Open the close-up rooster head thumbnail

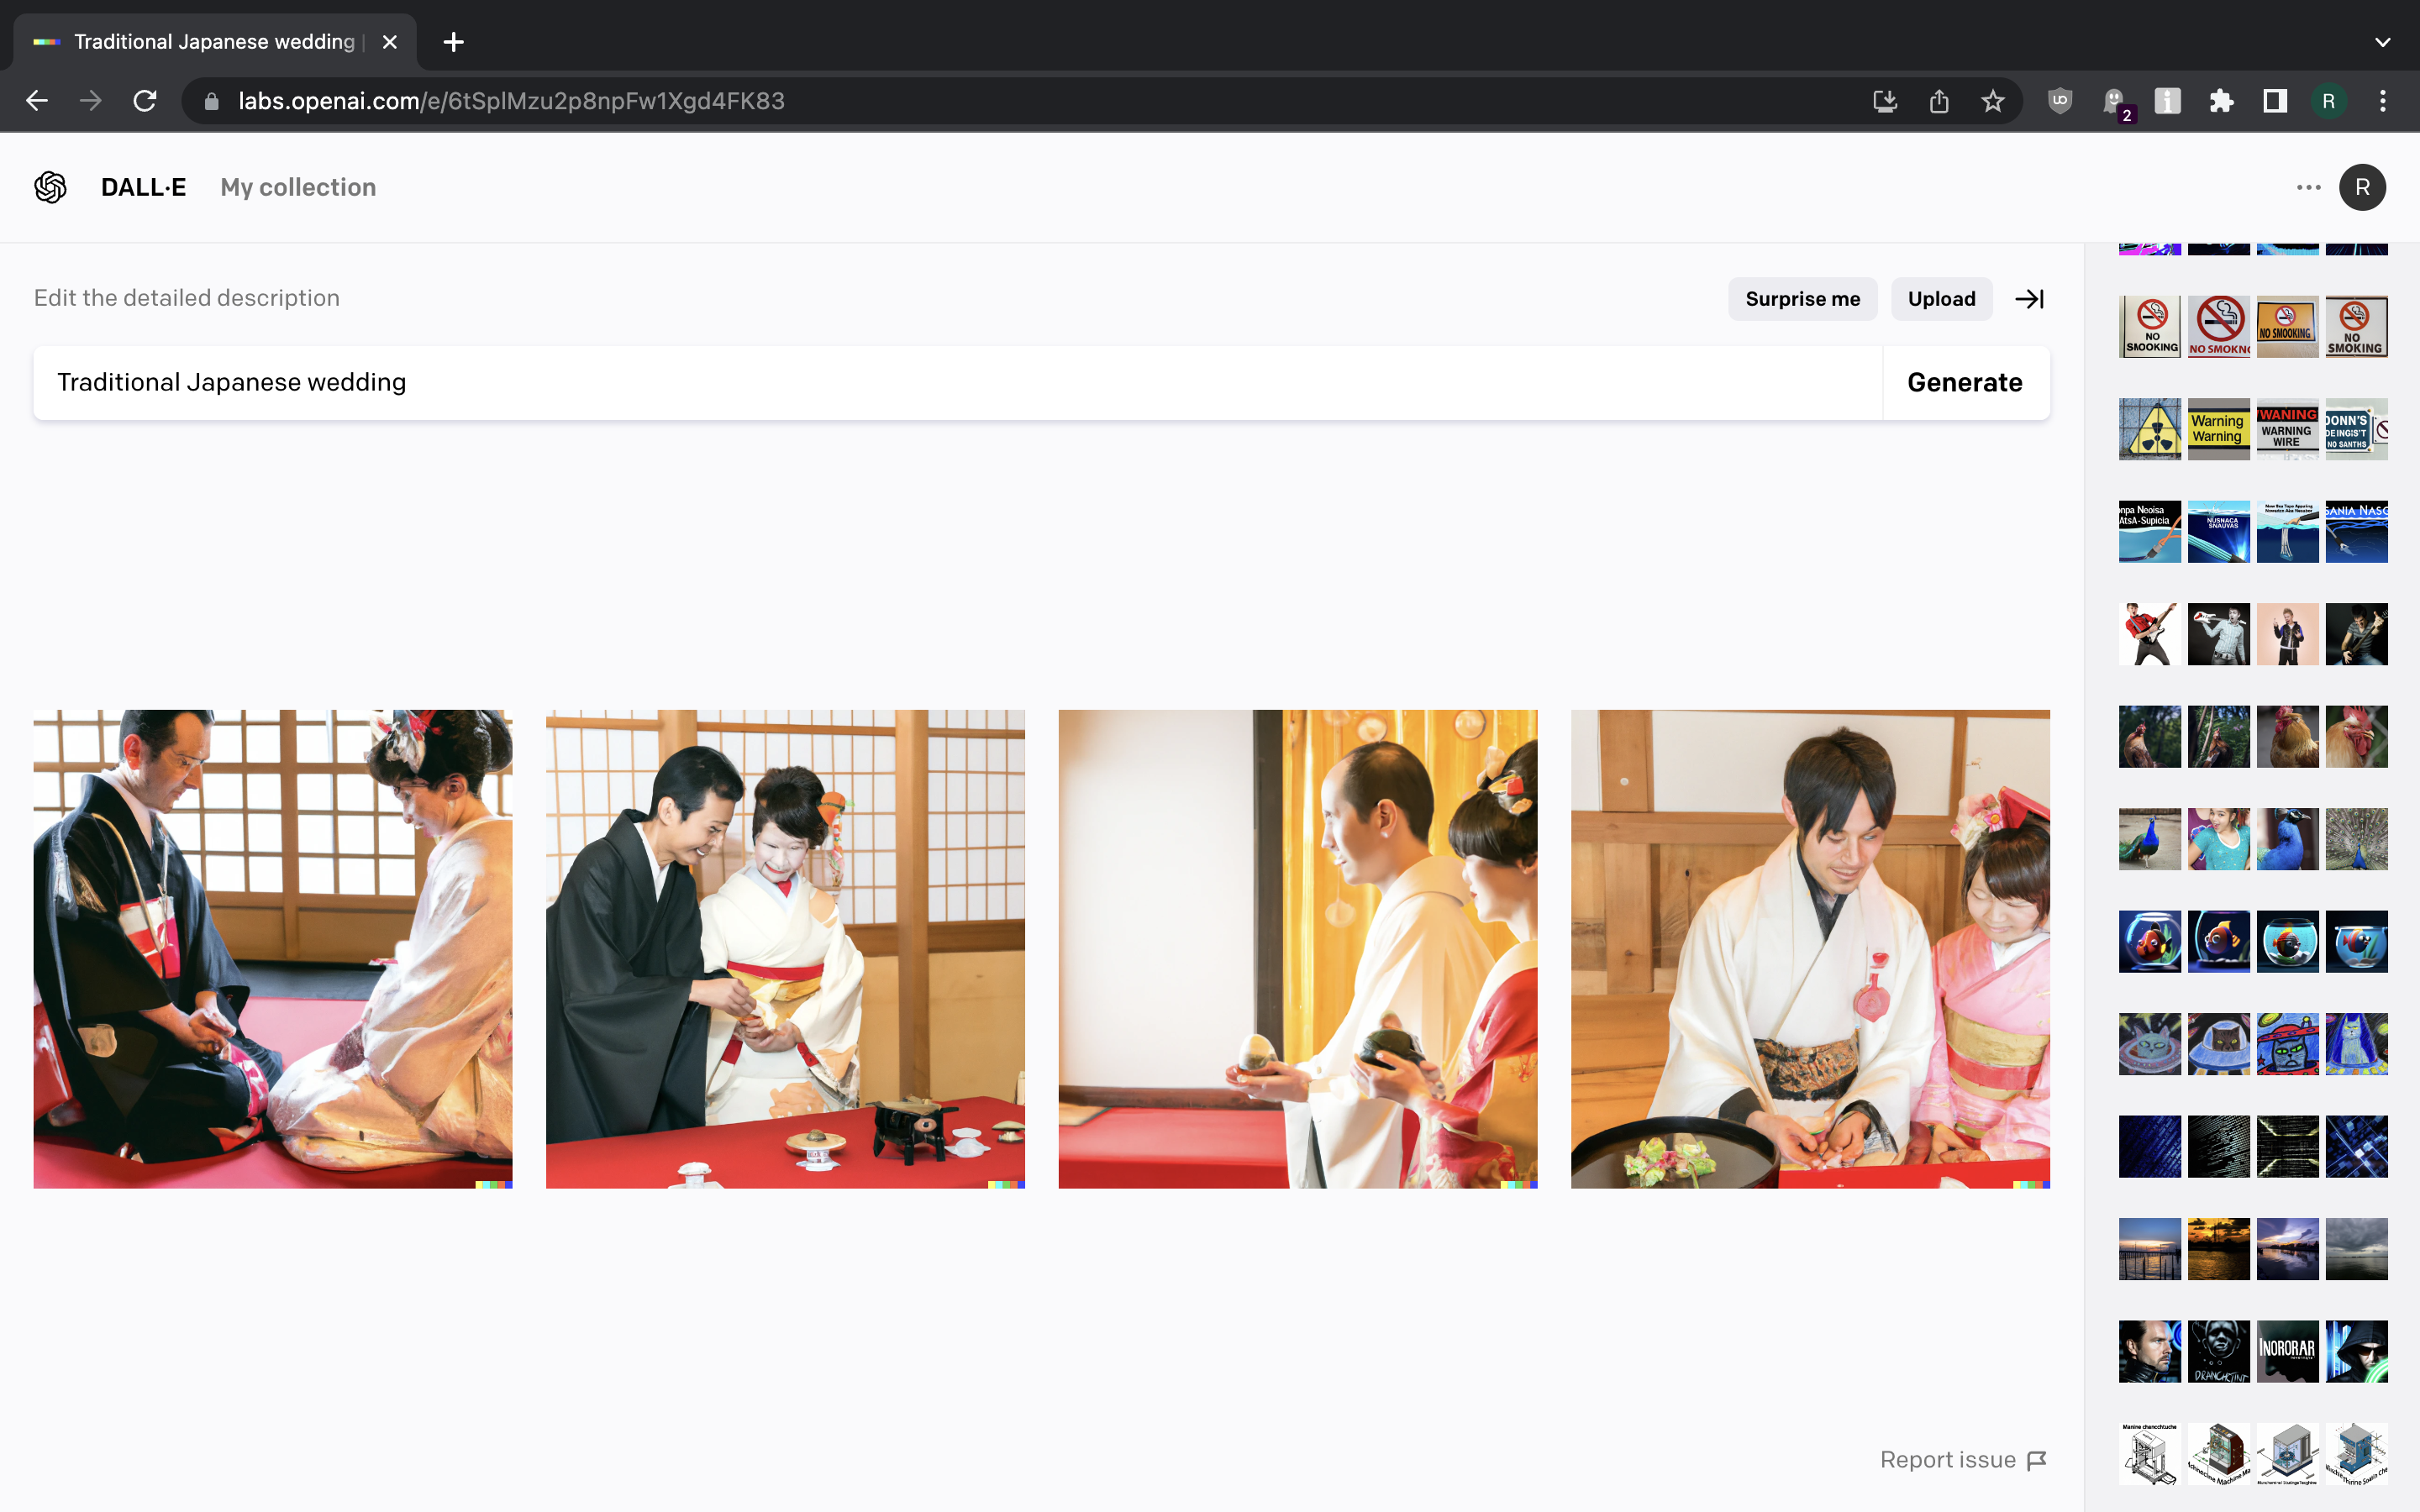pyautogui.click(x=2356, y=736)
